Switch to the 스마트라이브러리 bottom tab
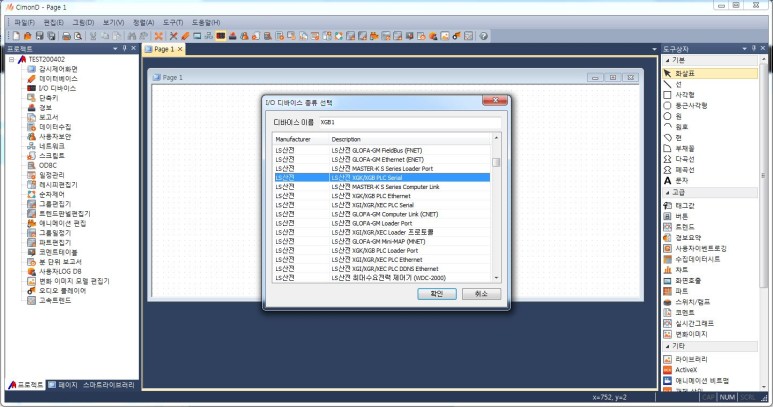The height and width of the screenshot is (407, 773). pos(108,385)
